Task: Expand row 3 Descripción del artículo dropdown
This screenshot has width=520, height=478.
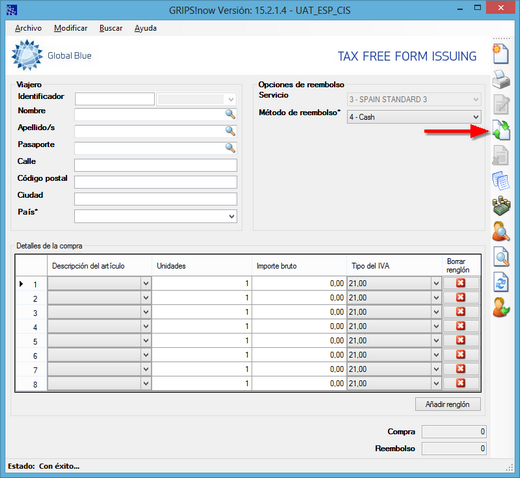Action: click(x=146, y=312)
